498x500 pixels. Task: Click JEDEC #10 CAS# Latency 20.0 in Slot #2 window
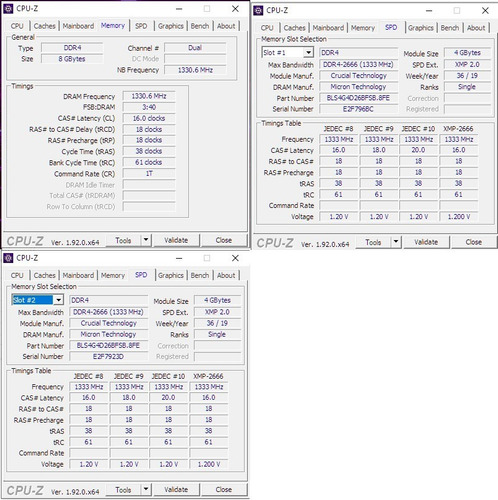[x=168, y=397]
